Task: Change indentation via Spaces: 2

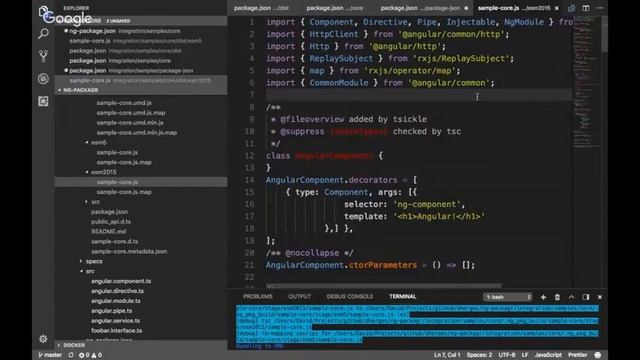Action: (x=479, y=355)
